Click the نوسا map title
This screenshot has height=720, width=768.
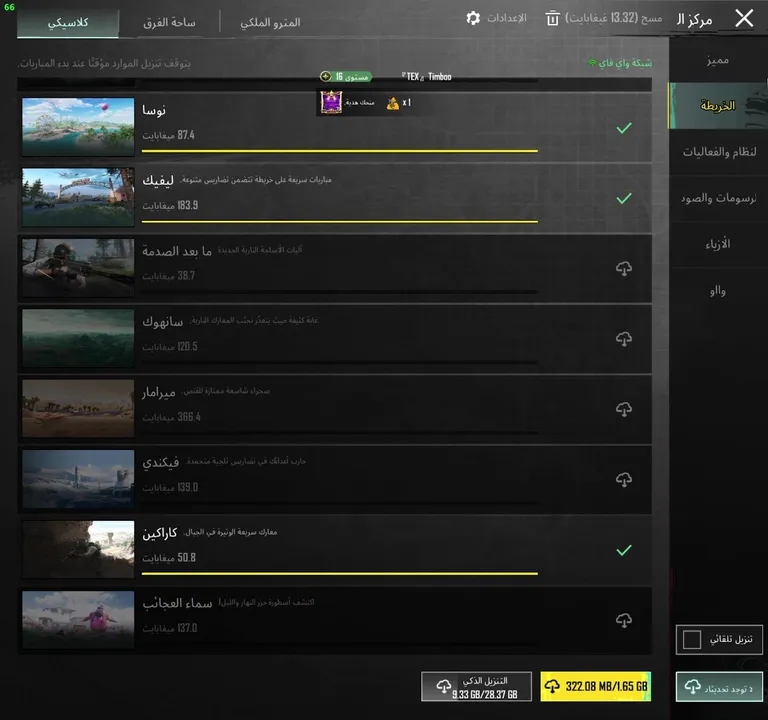pos(154,110)
